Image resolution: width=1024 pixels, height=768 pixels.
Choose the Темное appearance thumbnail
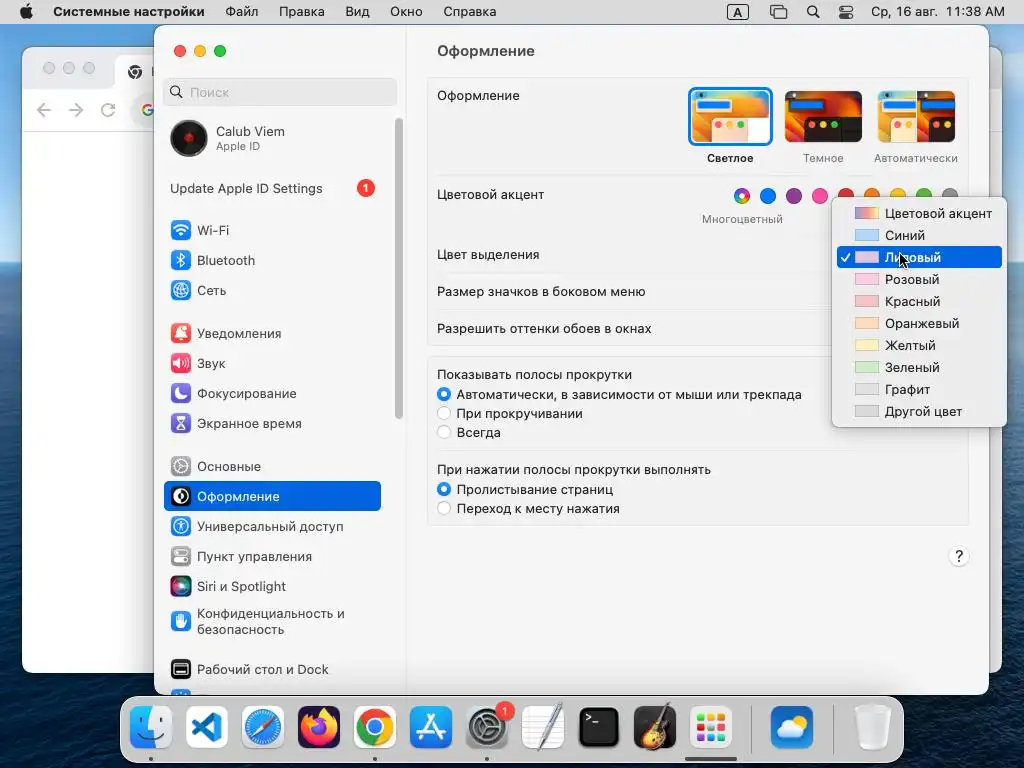coord(823,116)
